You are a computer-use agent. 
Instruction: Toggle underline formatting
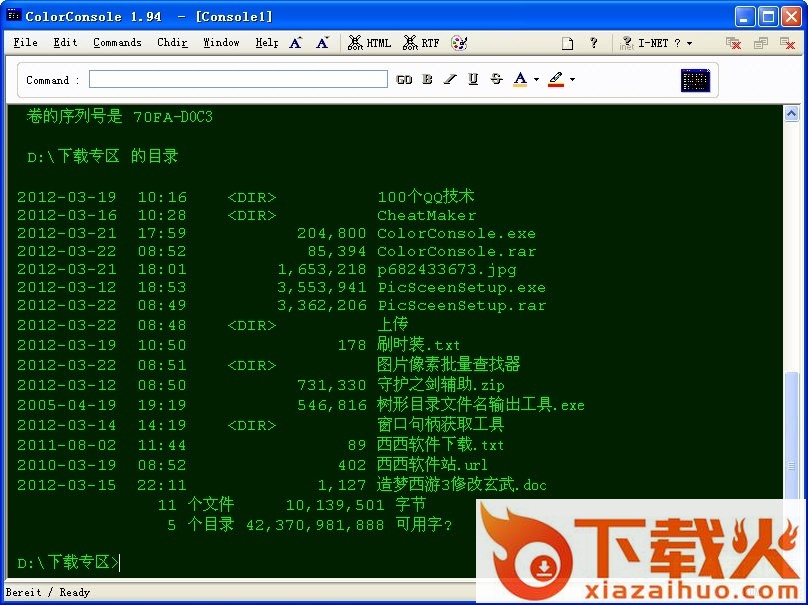[x=473, y=79]
